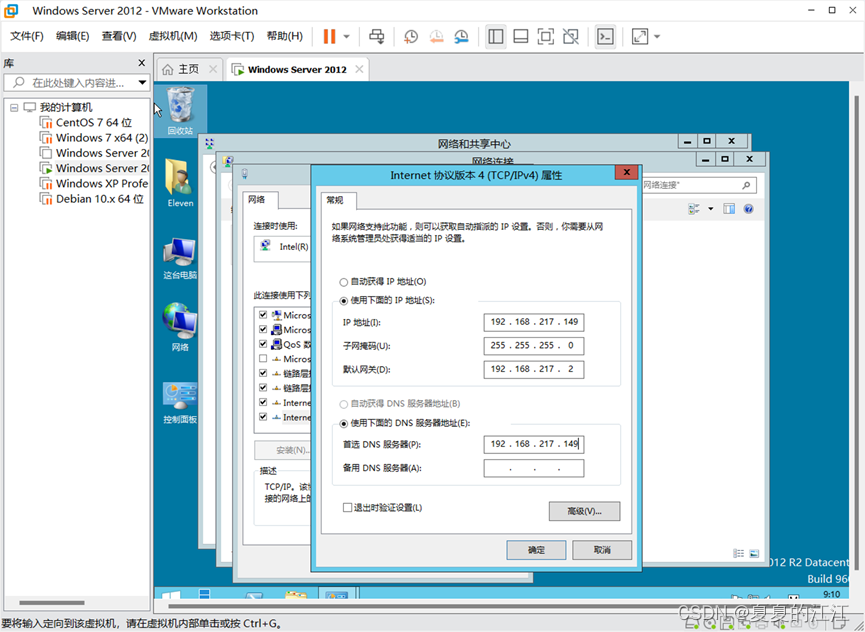Open the 选项卡(T) menu
865x632 pixels.
(x=232, y=36)
